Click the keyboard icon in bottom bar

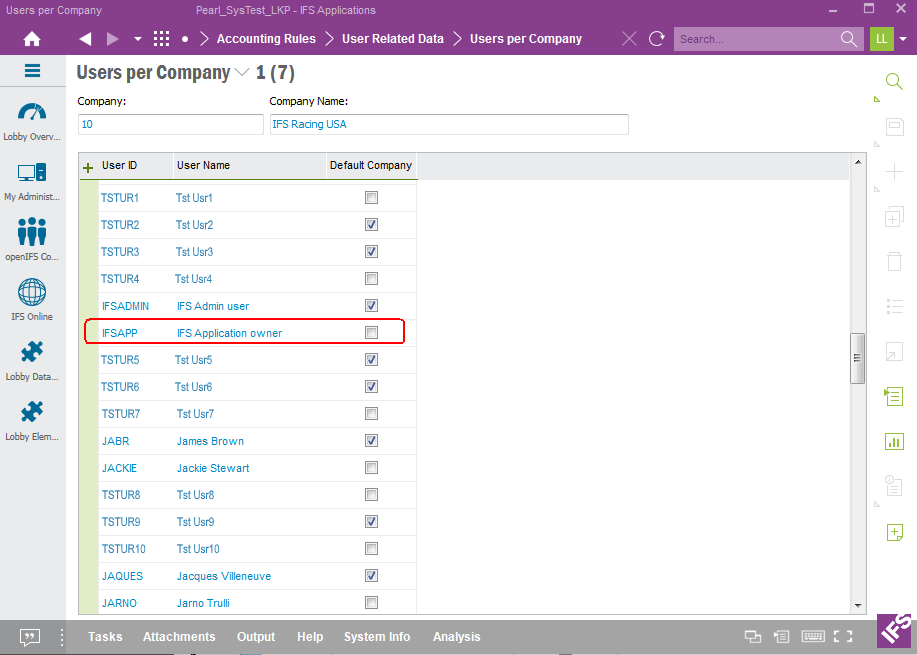coord(813,636)
